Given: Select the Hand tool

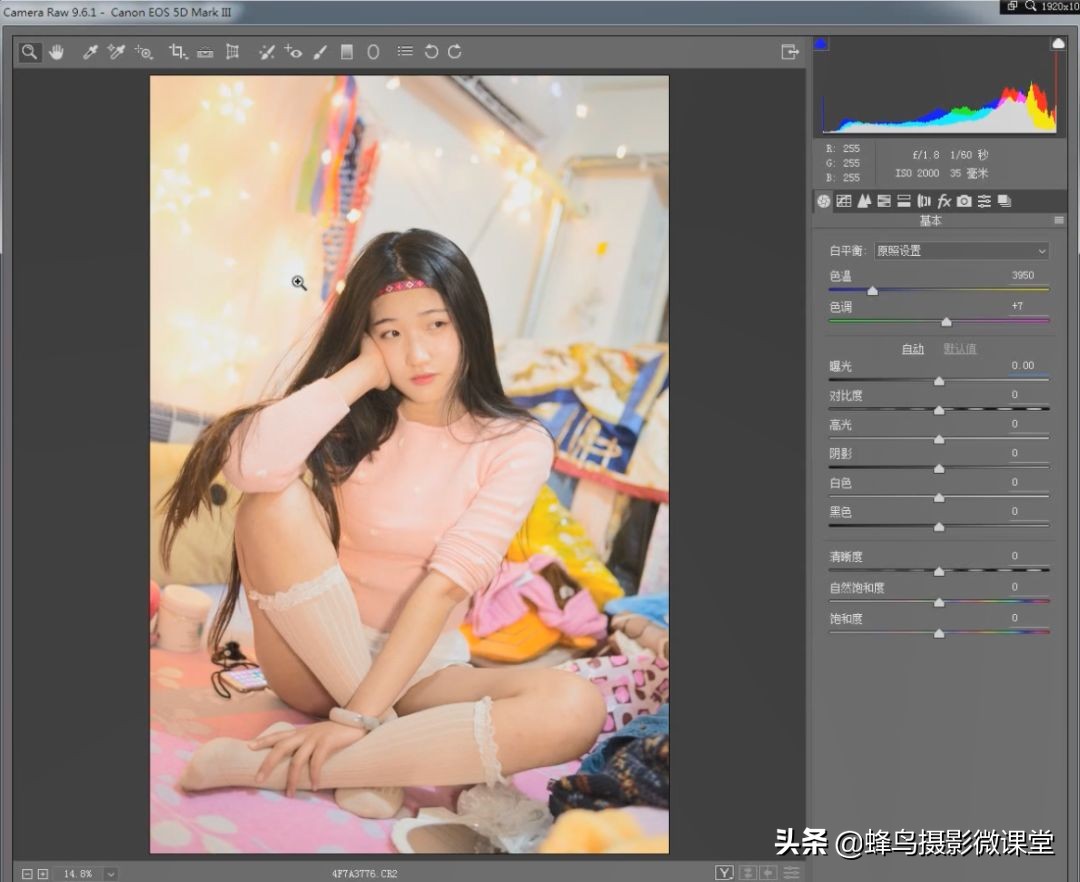Looking at the screenshot, I should click(x=57, y=51).
